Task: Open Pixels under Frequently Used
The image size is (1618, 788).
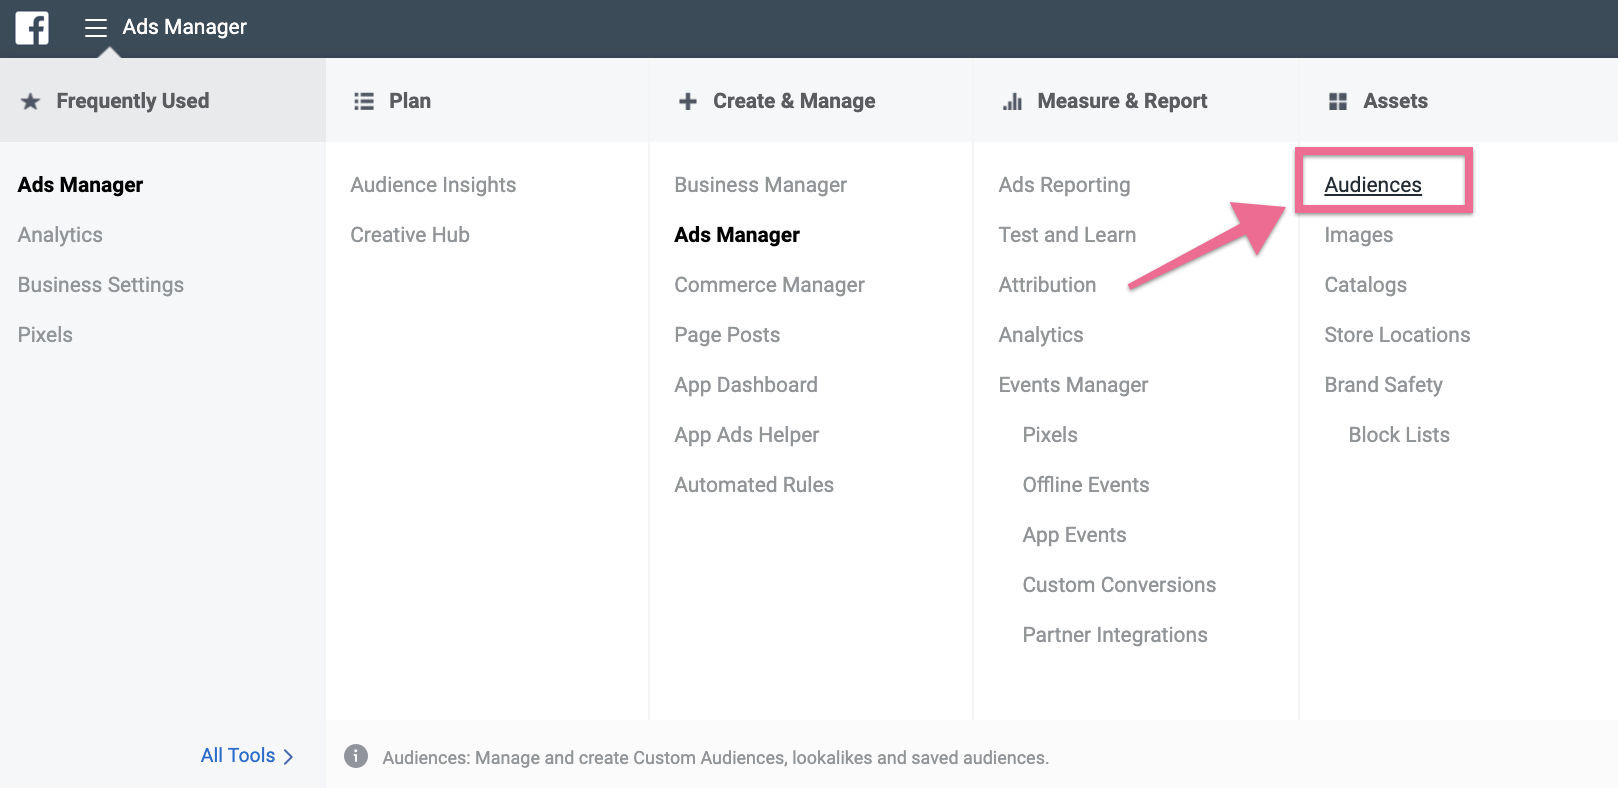Action: pos(45,335)
